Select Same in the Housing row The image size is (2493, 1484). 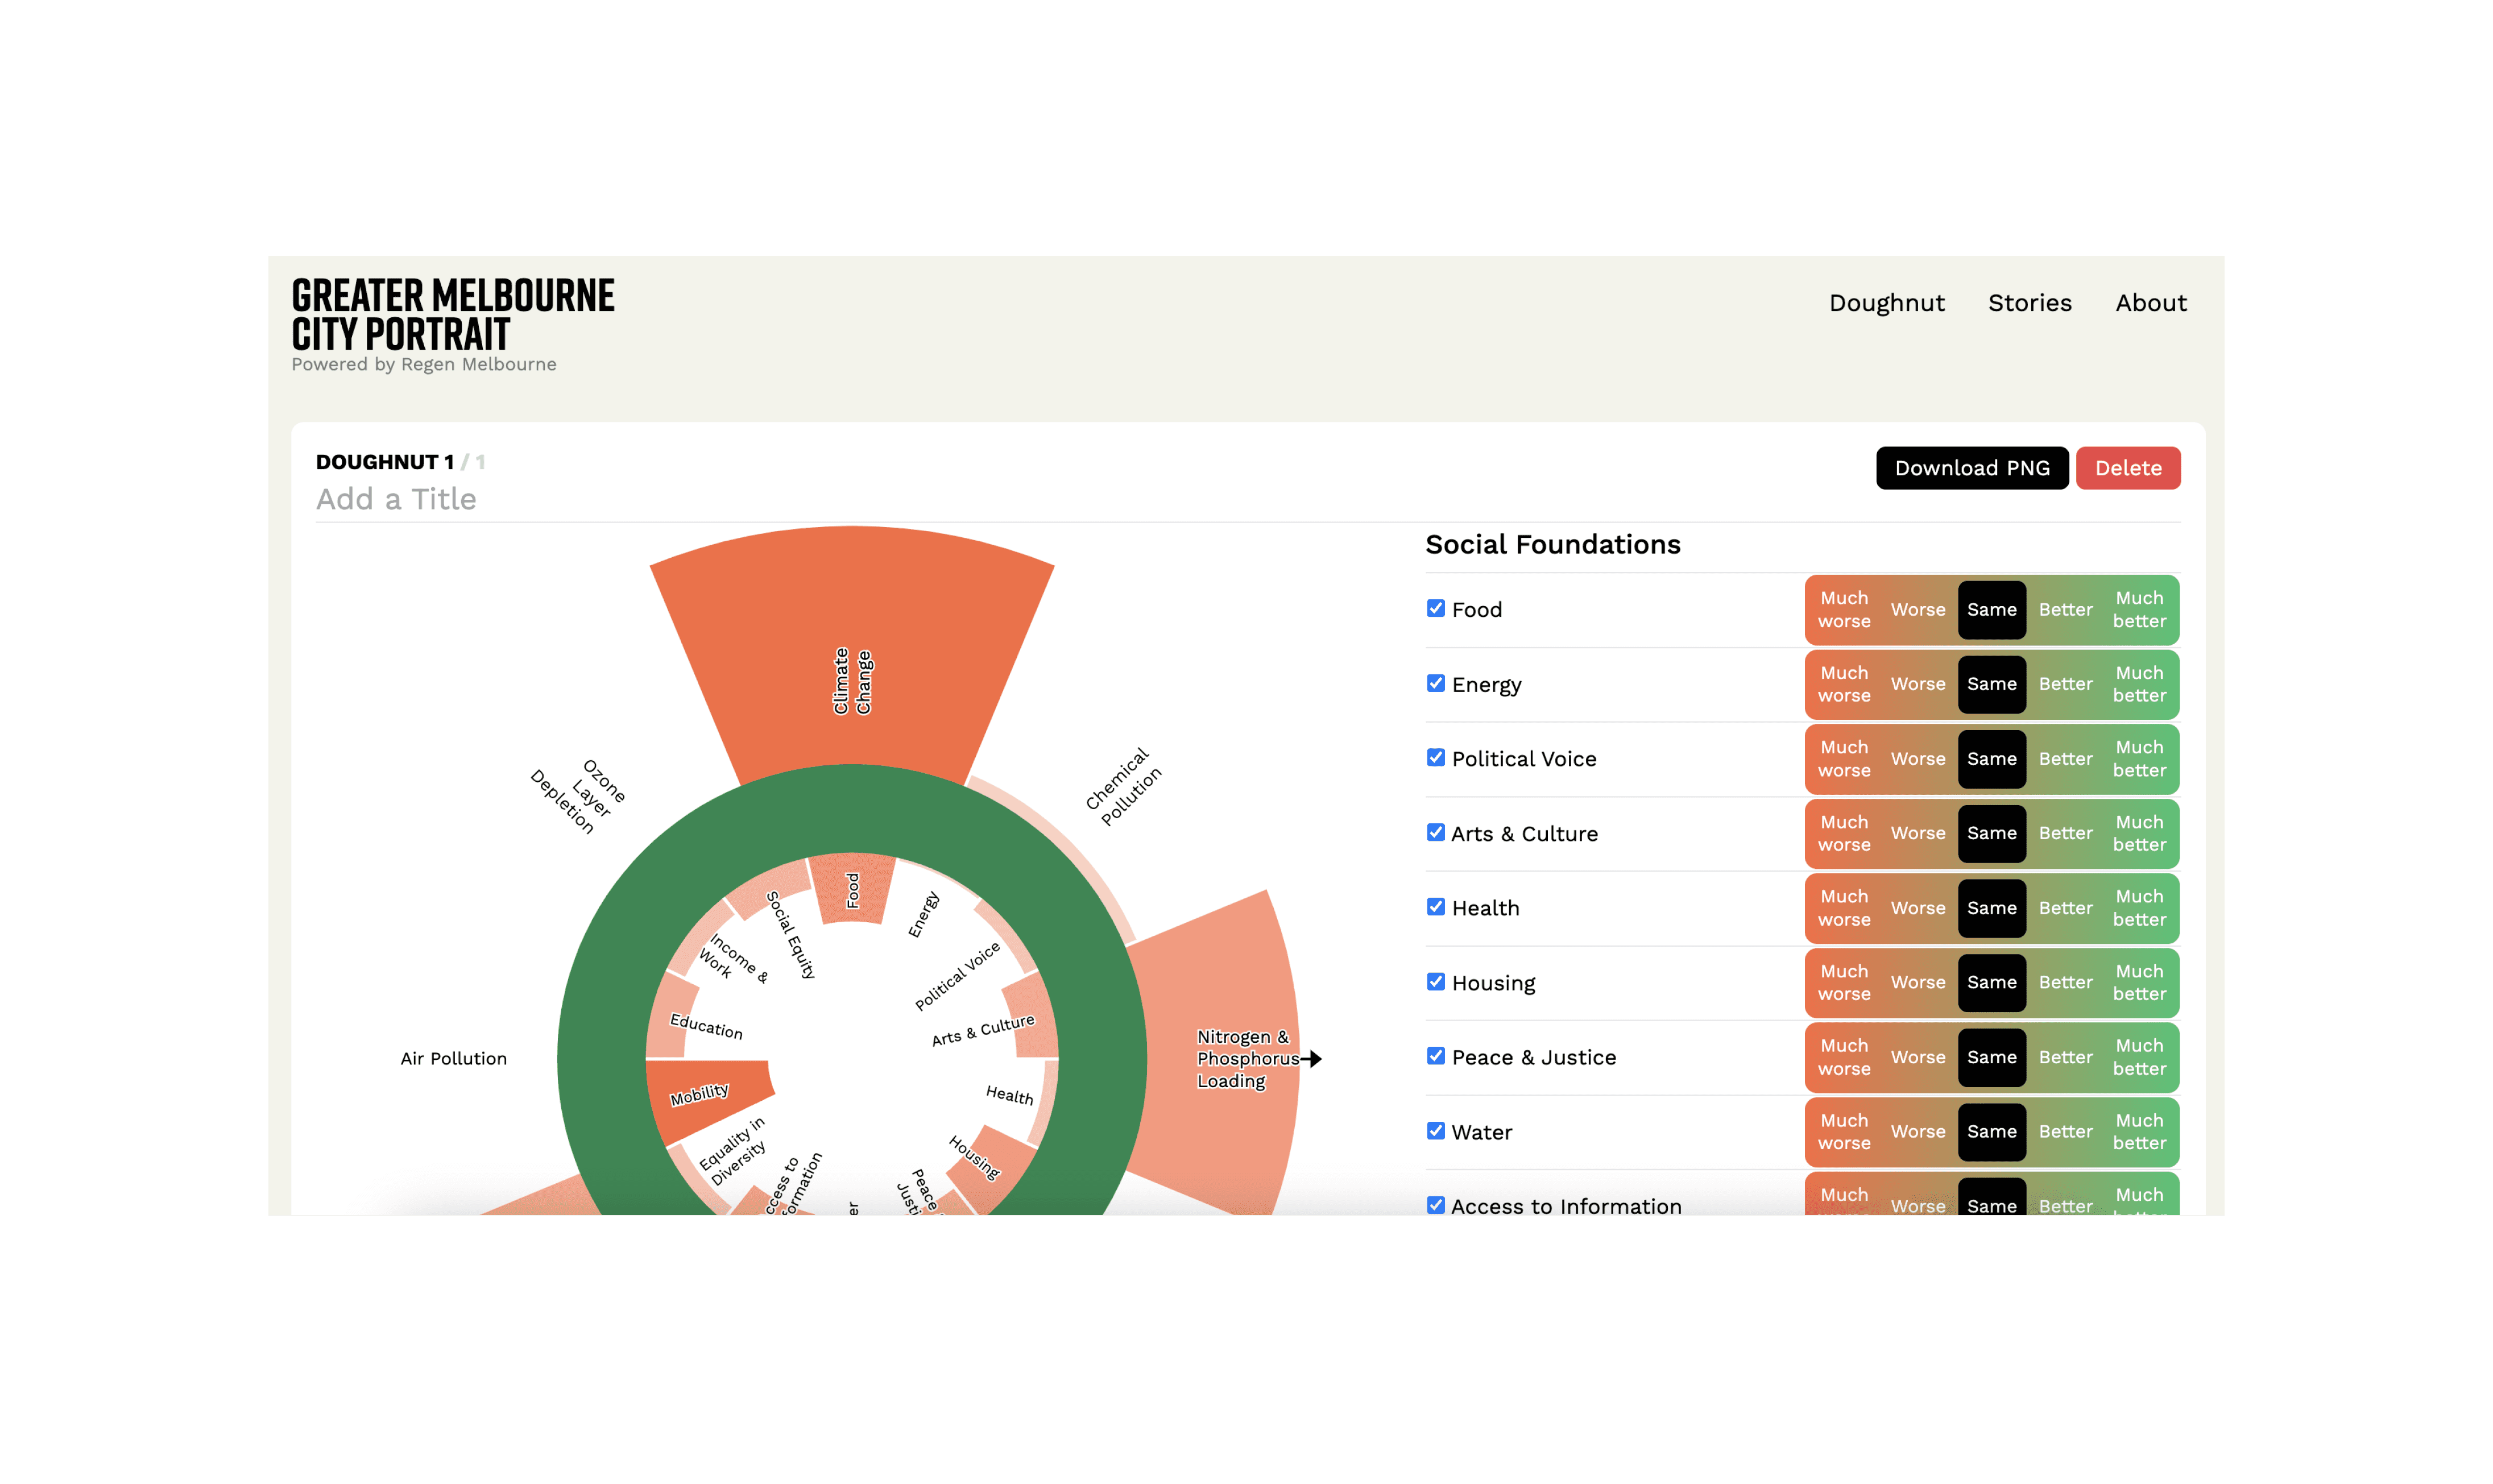coord(1992,982)
